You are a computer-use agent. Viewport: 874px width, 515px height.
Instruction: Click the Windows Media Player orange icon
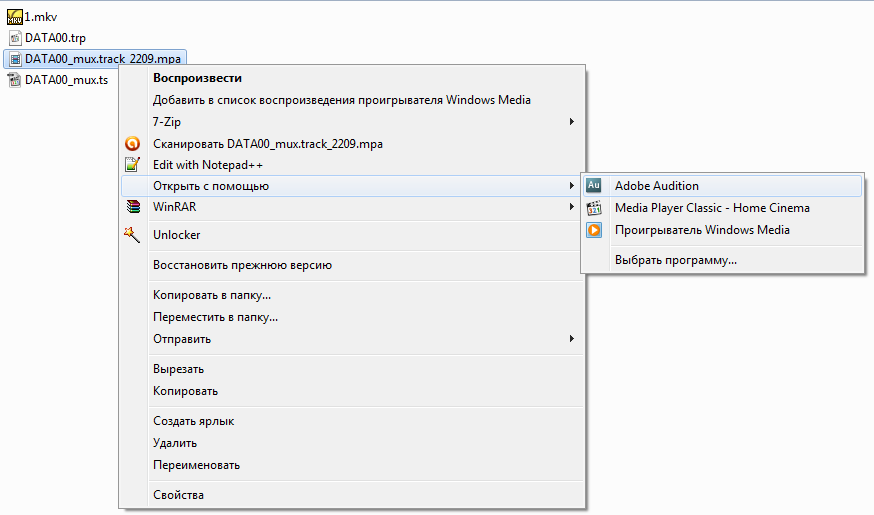point(594,230)
